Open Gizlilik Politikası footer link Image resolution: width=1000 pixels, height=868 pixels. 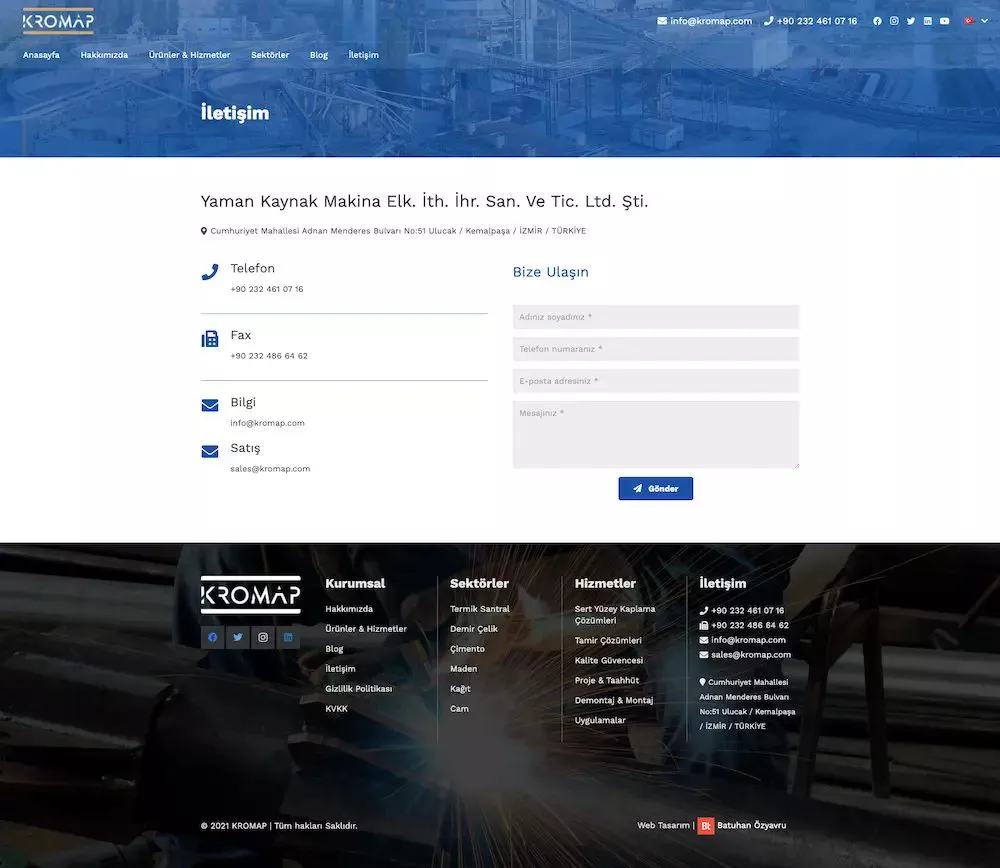[358, 689]
